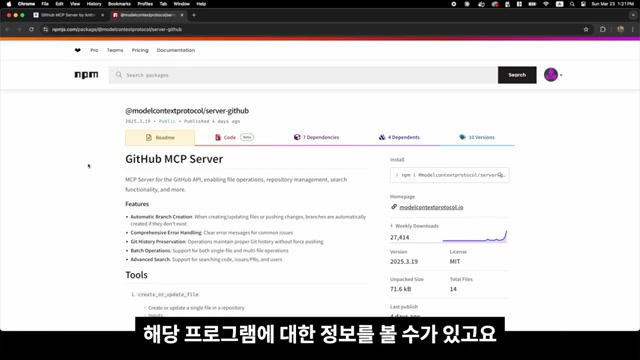Image resolution: width=640 pixels, height=360 pixels.
Task: Open the Pricing link
Action: point(140,50)
